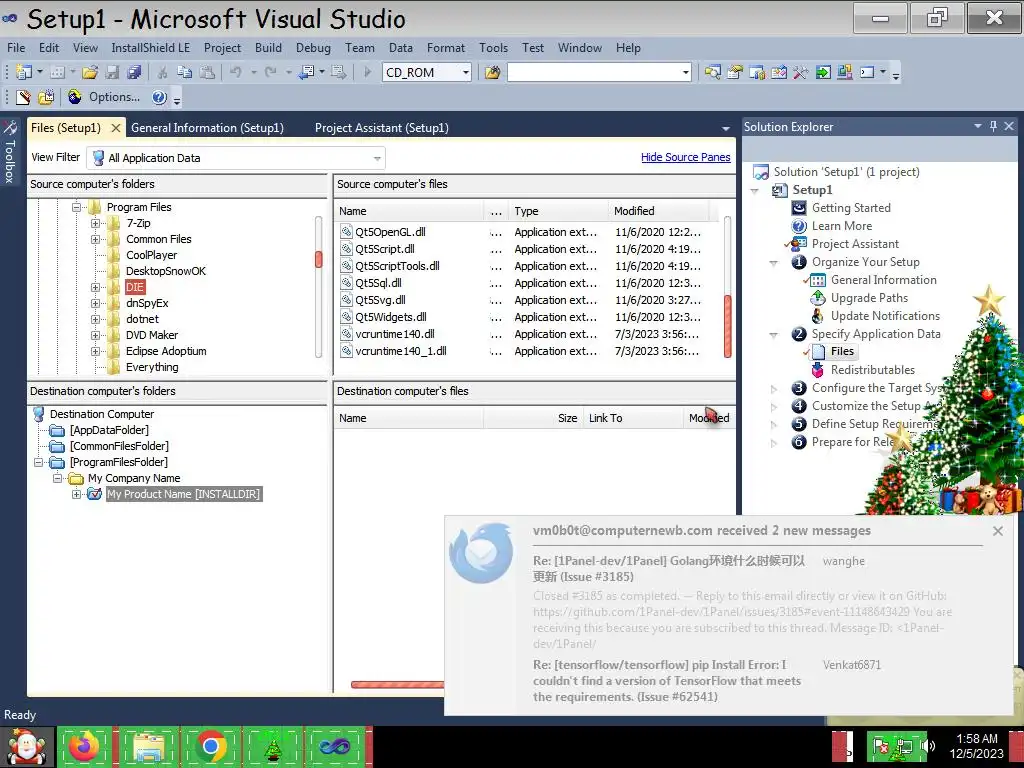Dismiss the Thunderbird mail notification

click(998, 531)
